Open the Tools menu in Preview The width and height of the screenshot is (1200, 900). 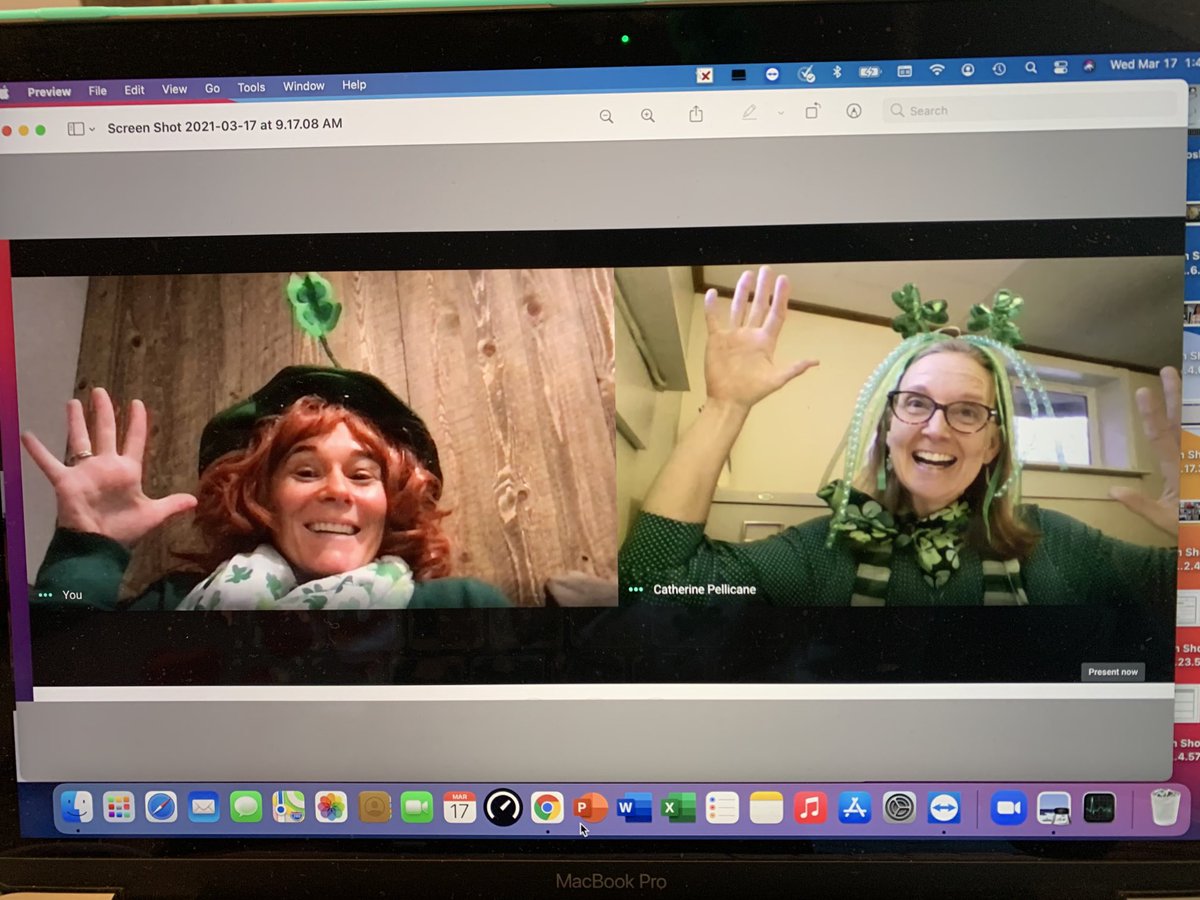pyautogui.click(x=250, y=87)
